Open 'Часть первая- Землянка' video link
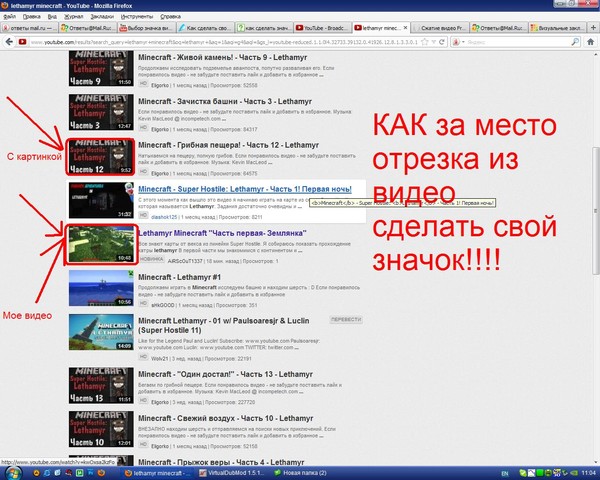This screenshot has height=480, width=600. pyautogui.click(x=222, y=233)
